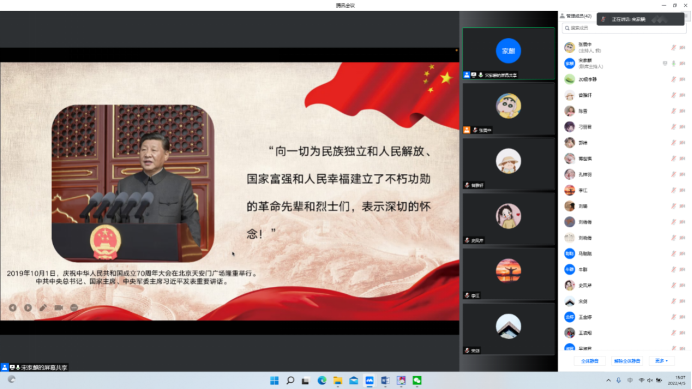Screen dimensions: 692x389
Task: Toggle the muted microphone for the 20-prefixed member
Action: tap(673, 79)
